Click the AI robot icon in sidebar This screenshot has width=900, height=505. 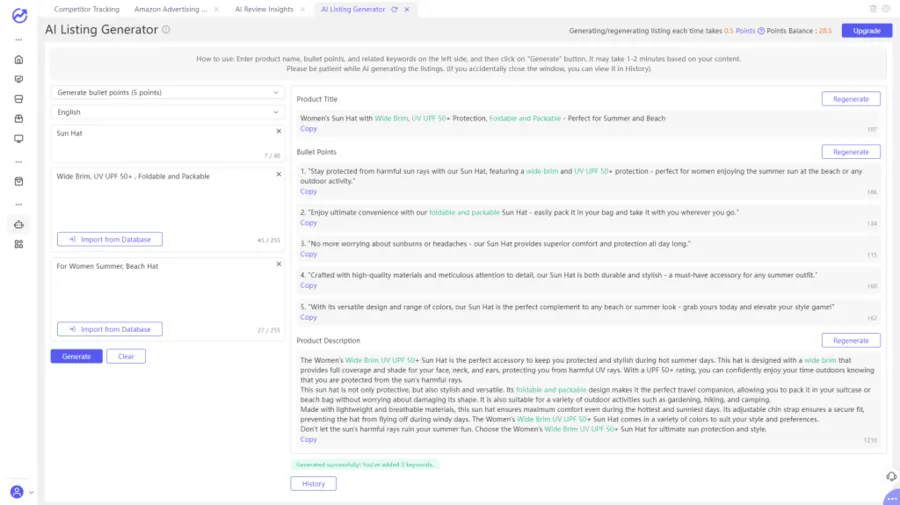tap(18, 224)
